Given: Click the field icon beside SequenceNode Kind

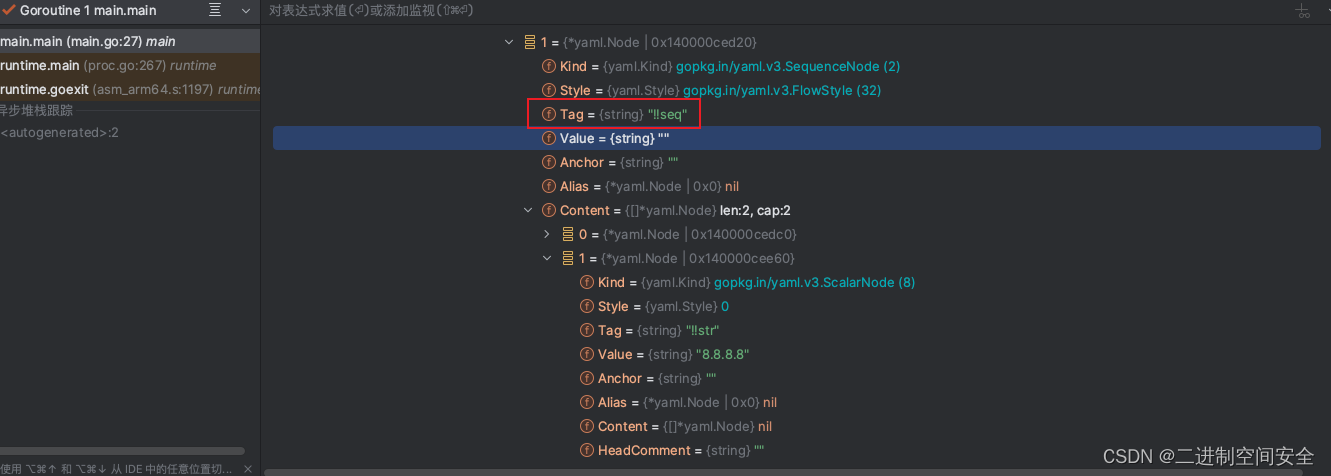Looking at the screenshot, I should coord(548,66).
